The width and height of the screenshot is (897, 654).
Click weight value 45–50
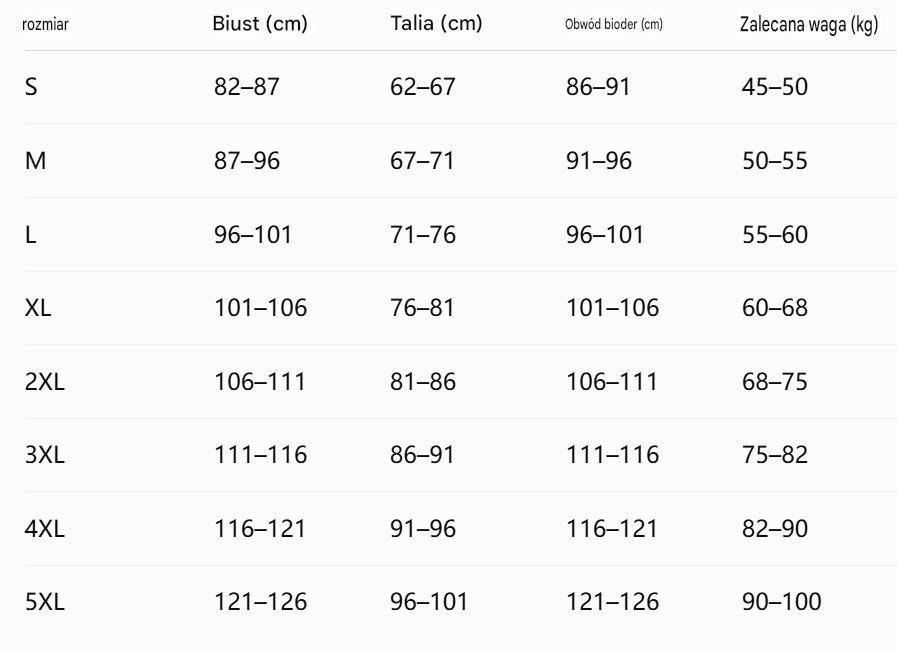click(775, 87)
